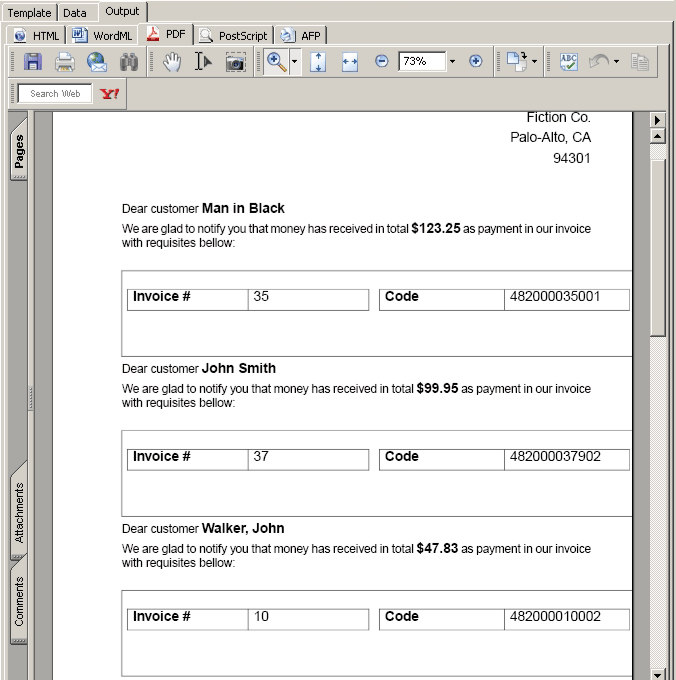Click the Search Web field

point(55,94)
